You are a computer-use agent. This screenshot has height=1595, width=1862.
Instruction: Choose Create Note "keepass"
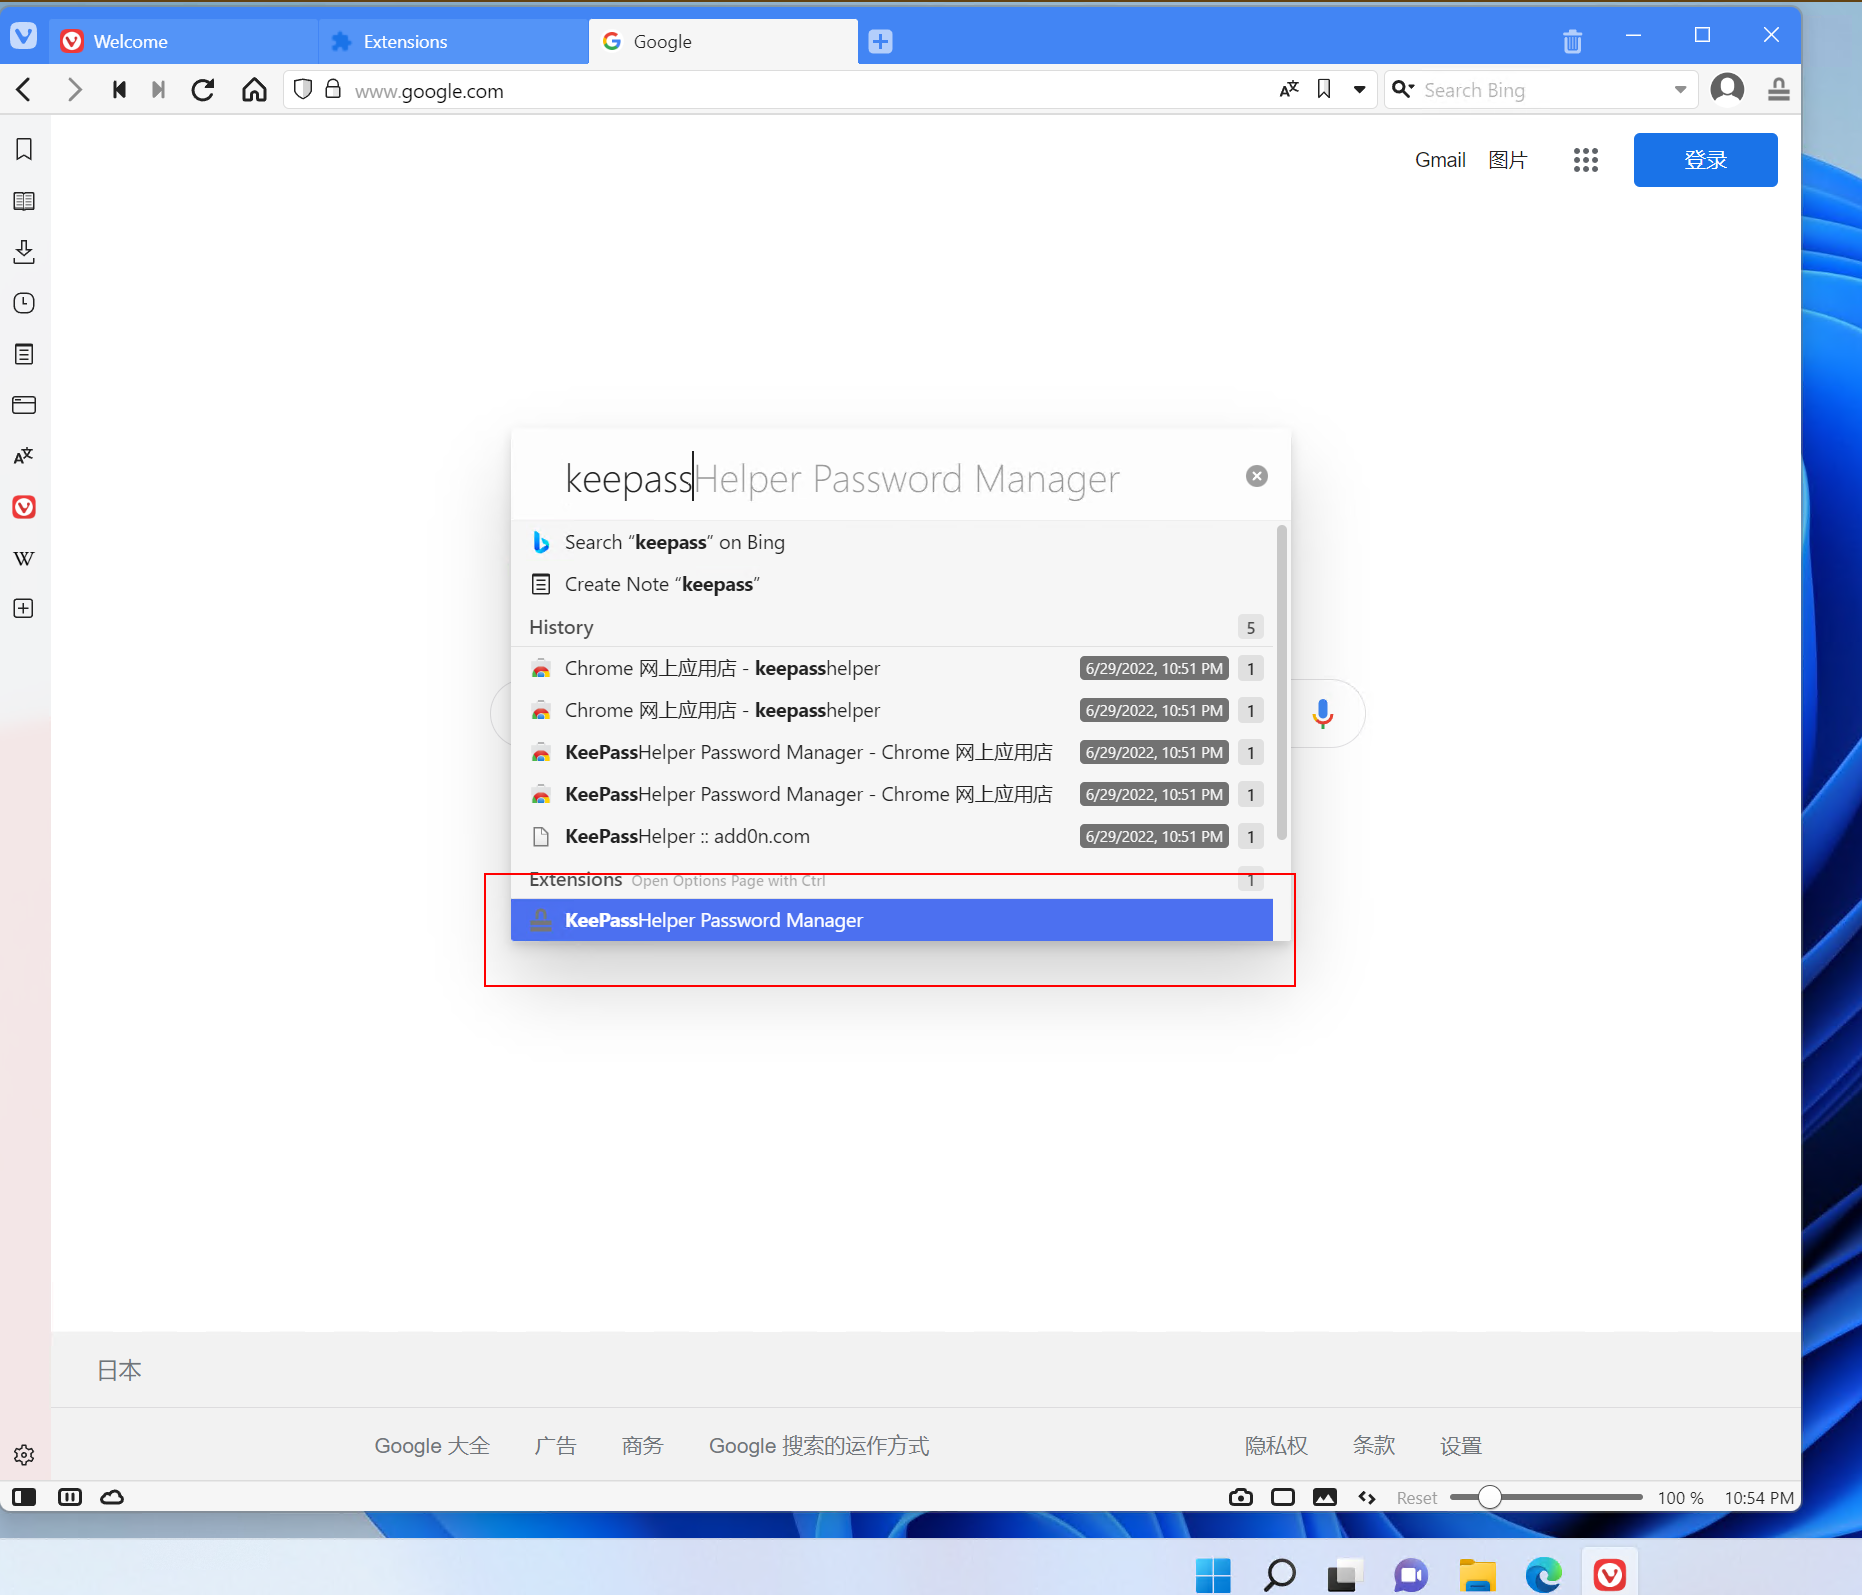pos(894,584)
